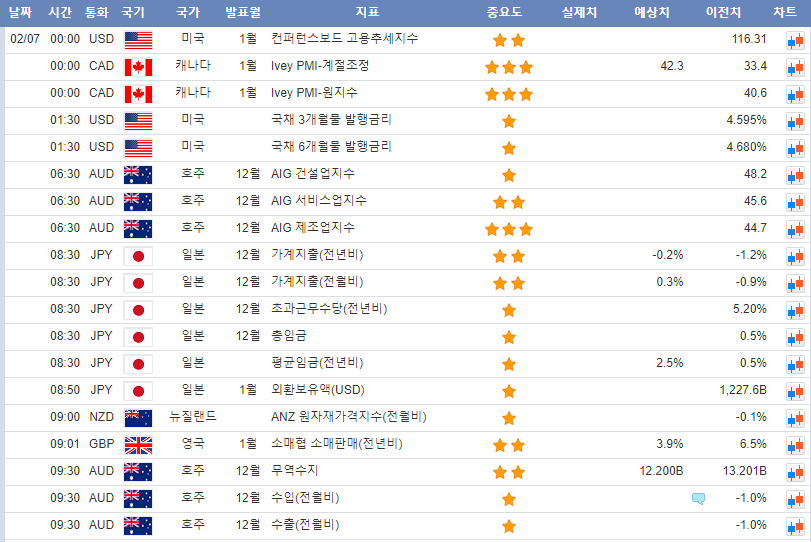This screenshot has height=542, width=811.
Task: Click the comment bubble in 수입(전월비) row
Action: click(698, 498)
